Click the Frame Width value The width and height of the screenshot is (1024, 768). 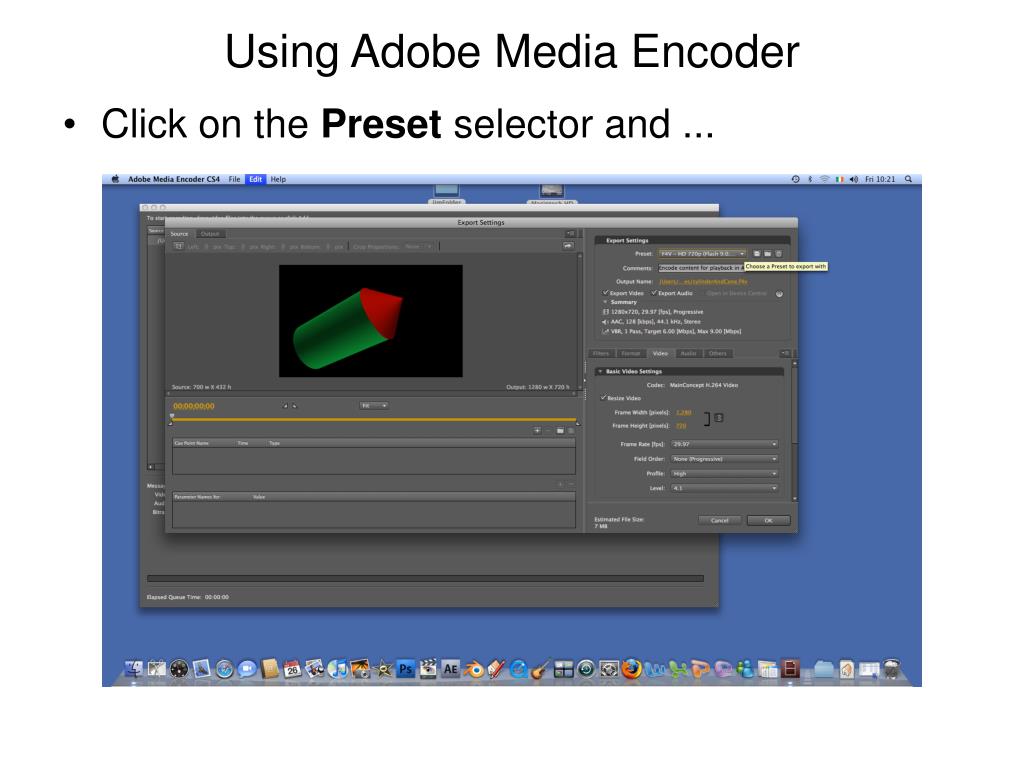click(x=683, y=413)
